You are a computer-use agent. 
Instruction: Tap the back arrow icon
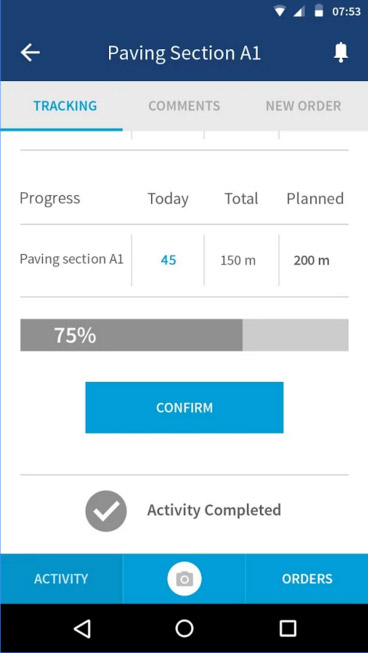30,53
